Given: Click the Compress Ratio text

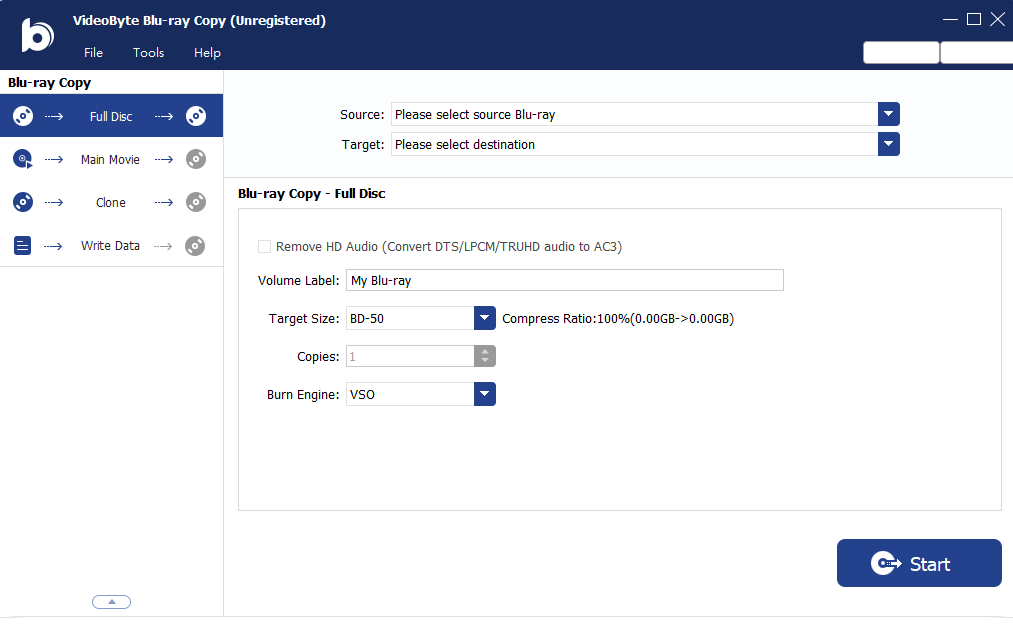Looking at the screenshot, I should click(x=618, y=318).
